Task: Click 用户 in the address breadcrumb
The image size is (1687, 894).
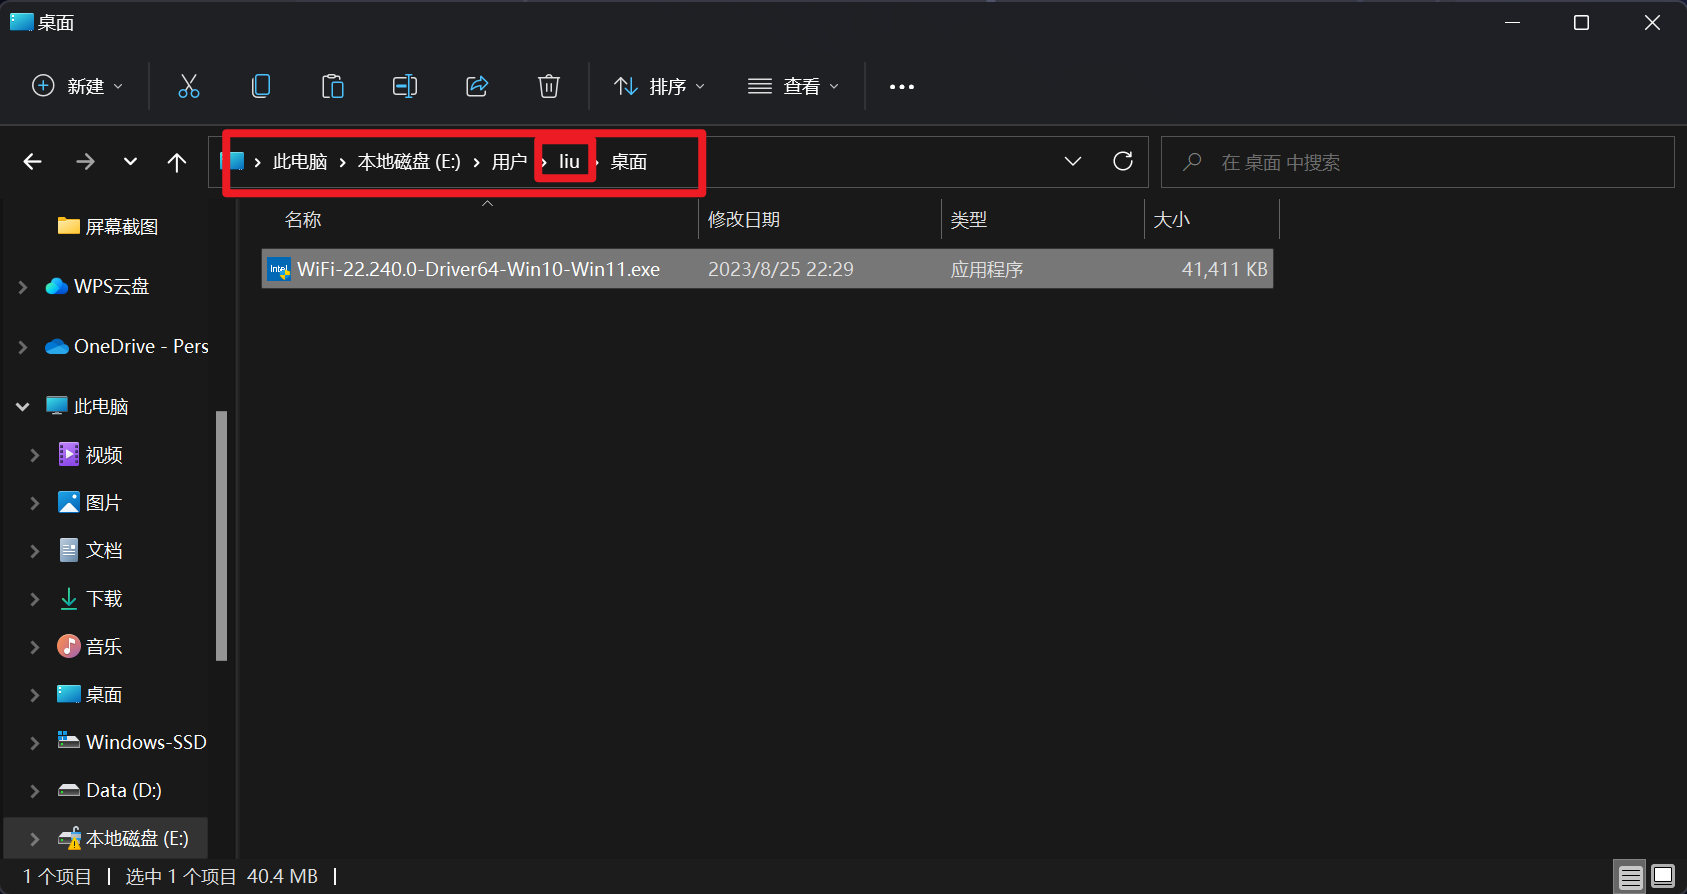Action: pyautogui.click(x=509, y=161)
